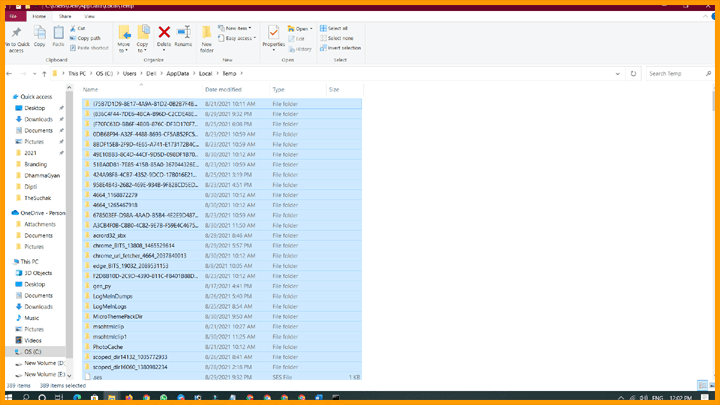Open the Easy access dropdown
The width and height of the screenshot is (720, 405).
(x=240, y=37)
